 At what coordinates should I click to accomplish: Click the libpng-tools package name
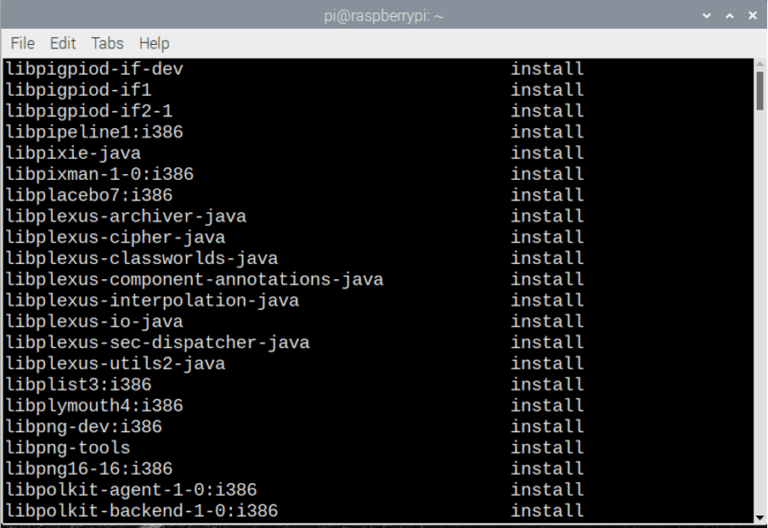(68, 448)
